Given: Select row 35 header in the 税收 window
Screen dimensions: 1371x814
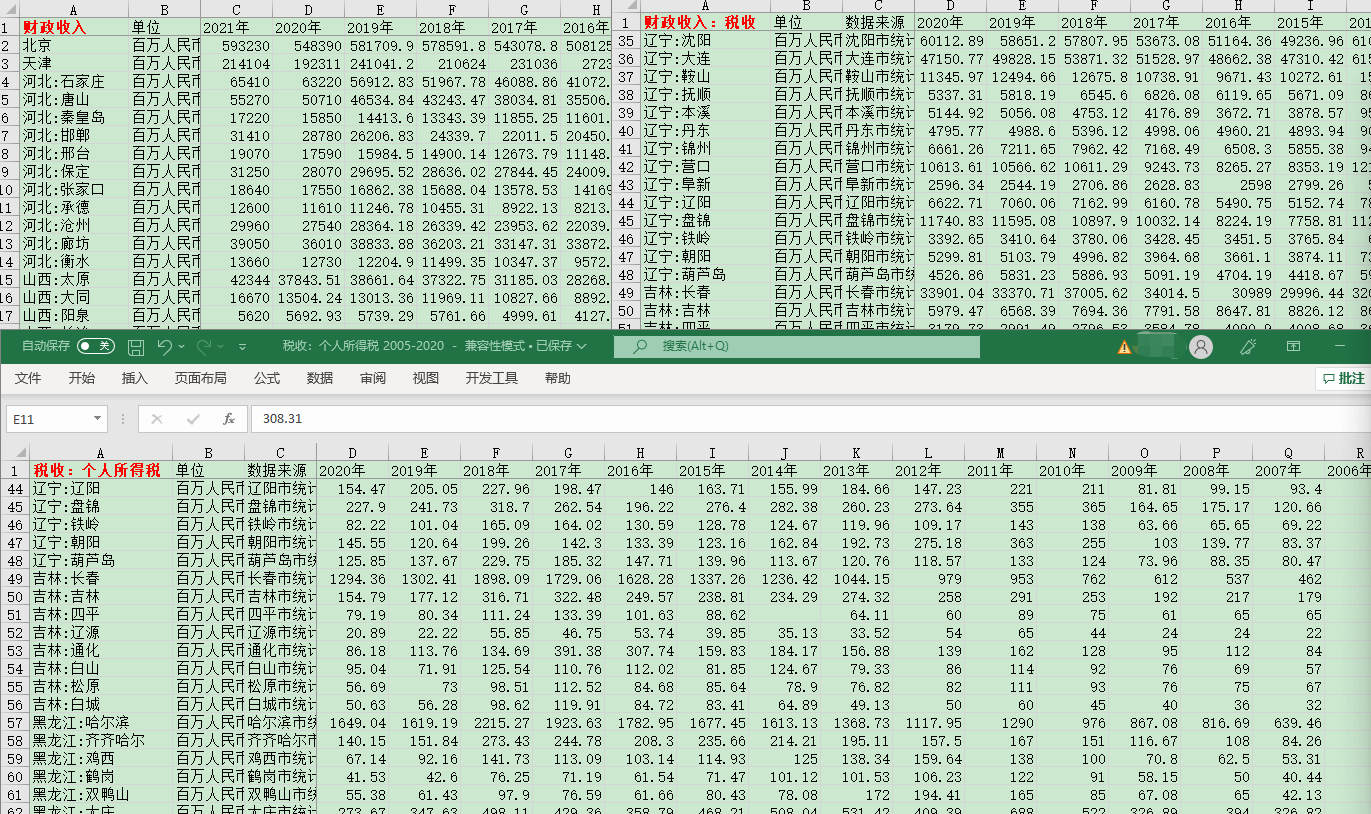Looking at the screenshot, I should click(627, 40).
